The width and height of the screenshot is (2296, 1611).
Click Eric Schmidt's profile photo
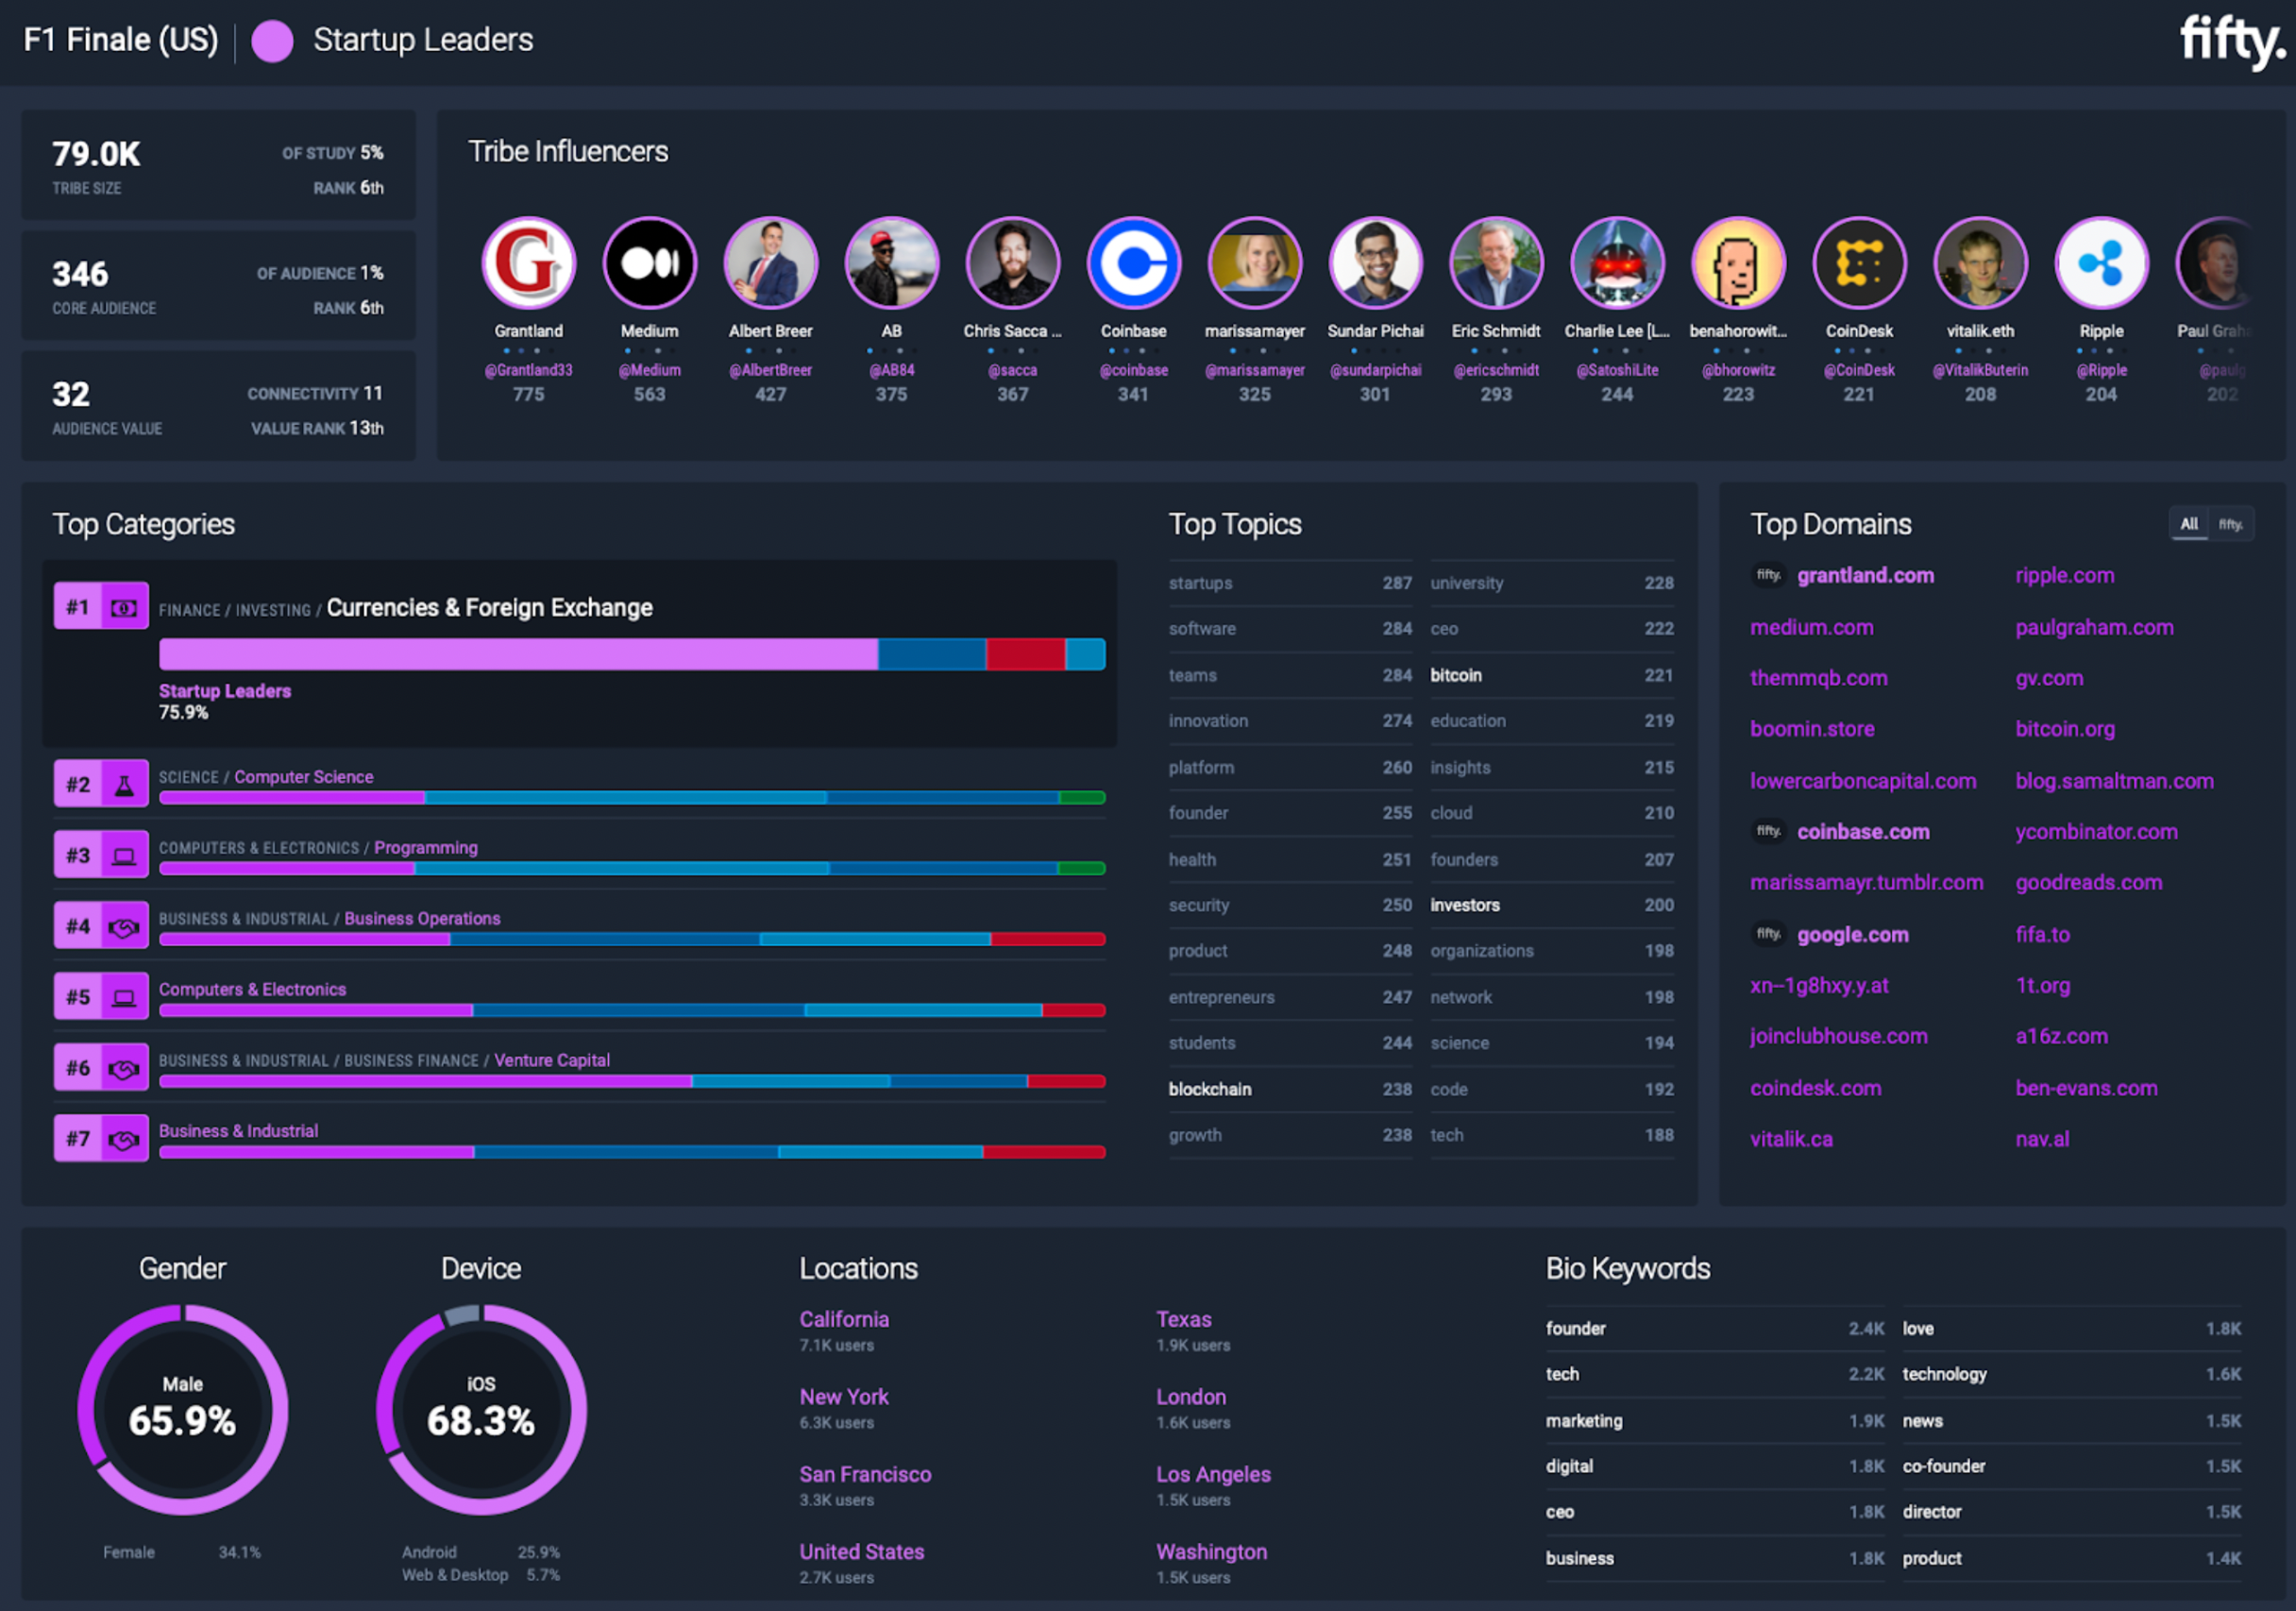click(x=1496, y=263)
